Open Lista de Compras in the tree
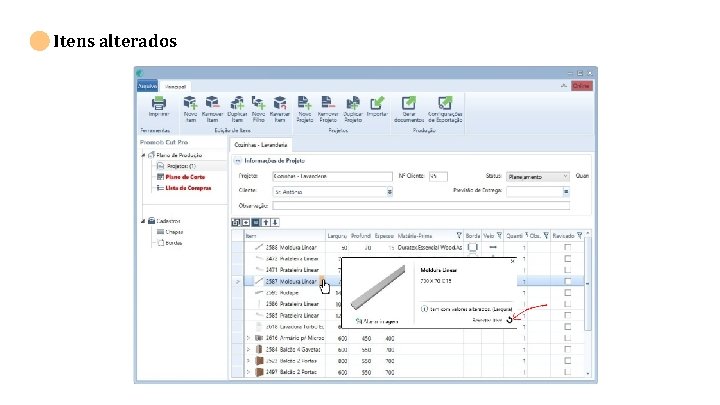Viewport: 720px width, 405px height. [x=188, y=188]
